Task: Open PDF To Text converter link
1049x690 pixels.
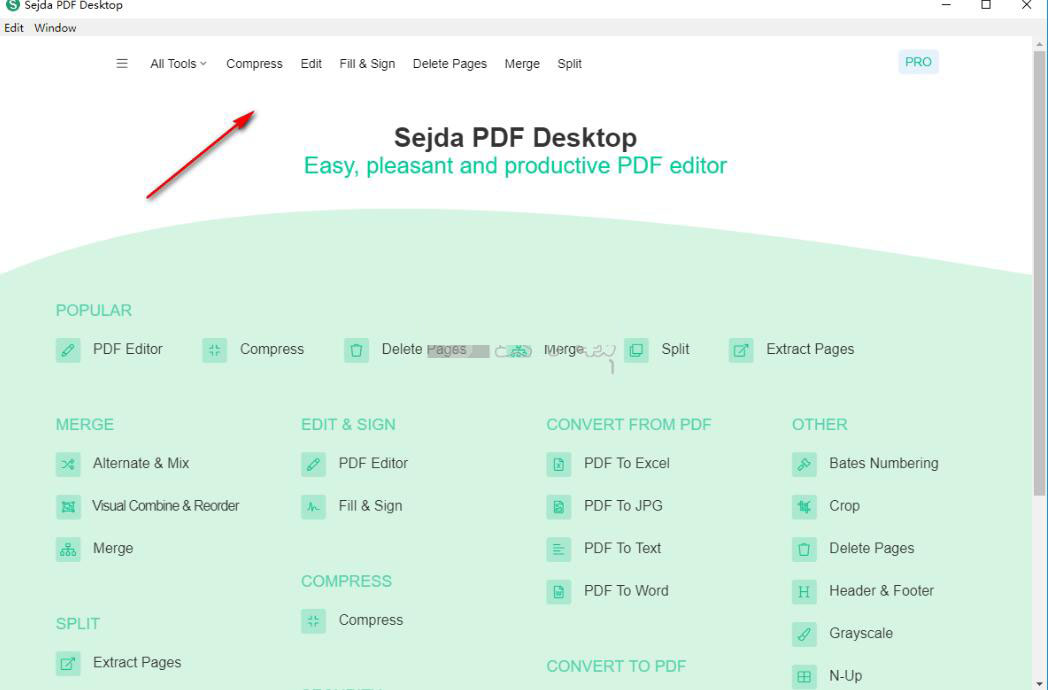Action: pos(623,548)
